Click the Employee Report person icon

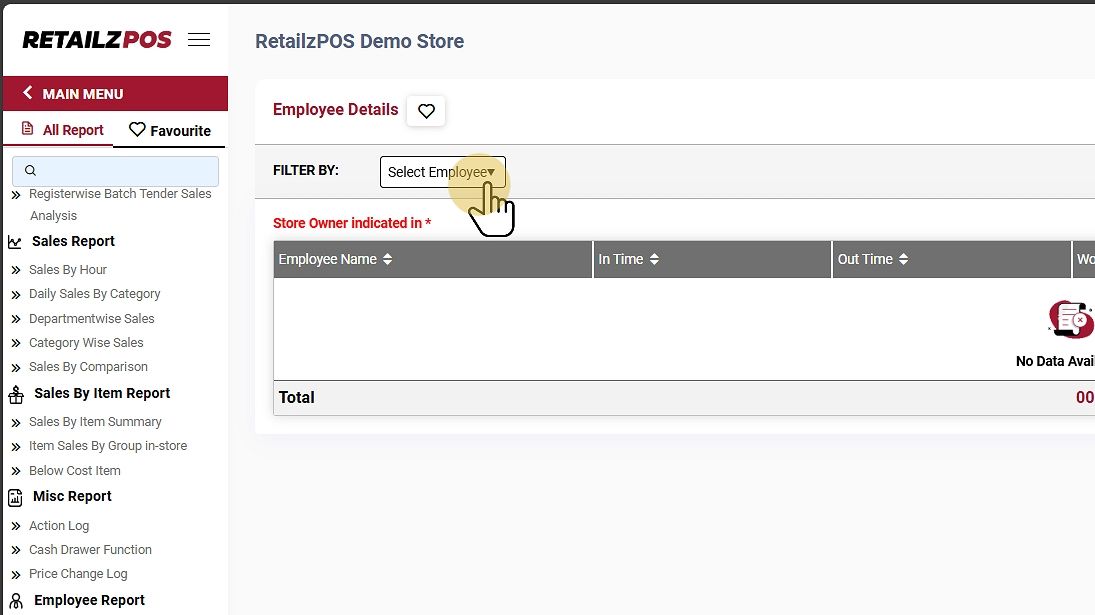point(16,601)
